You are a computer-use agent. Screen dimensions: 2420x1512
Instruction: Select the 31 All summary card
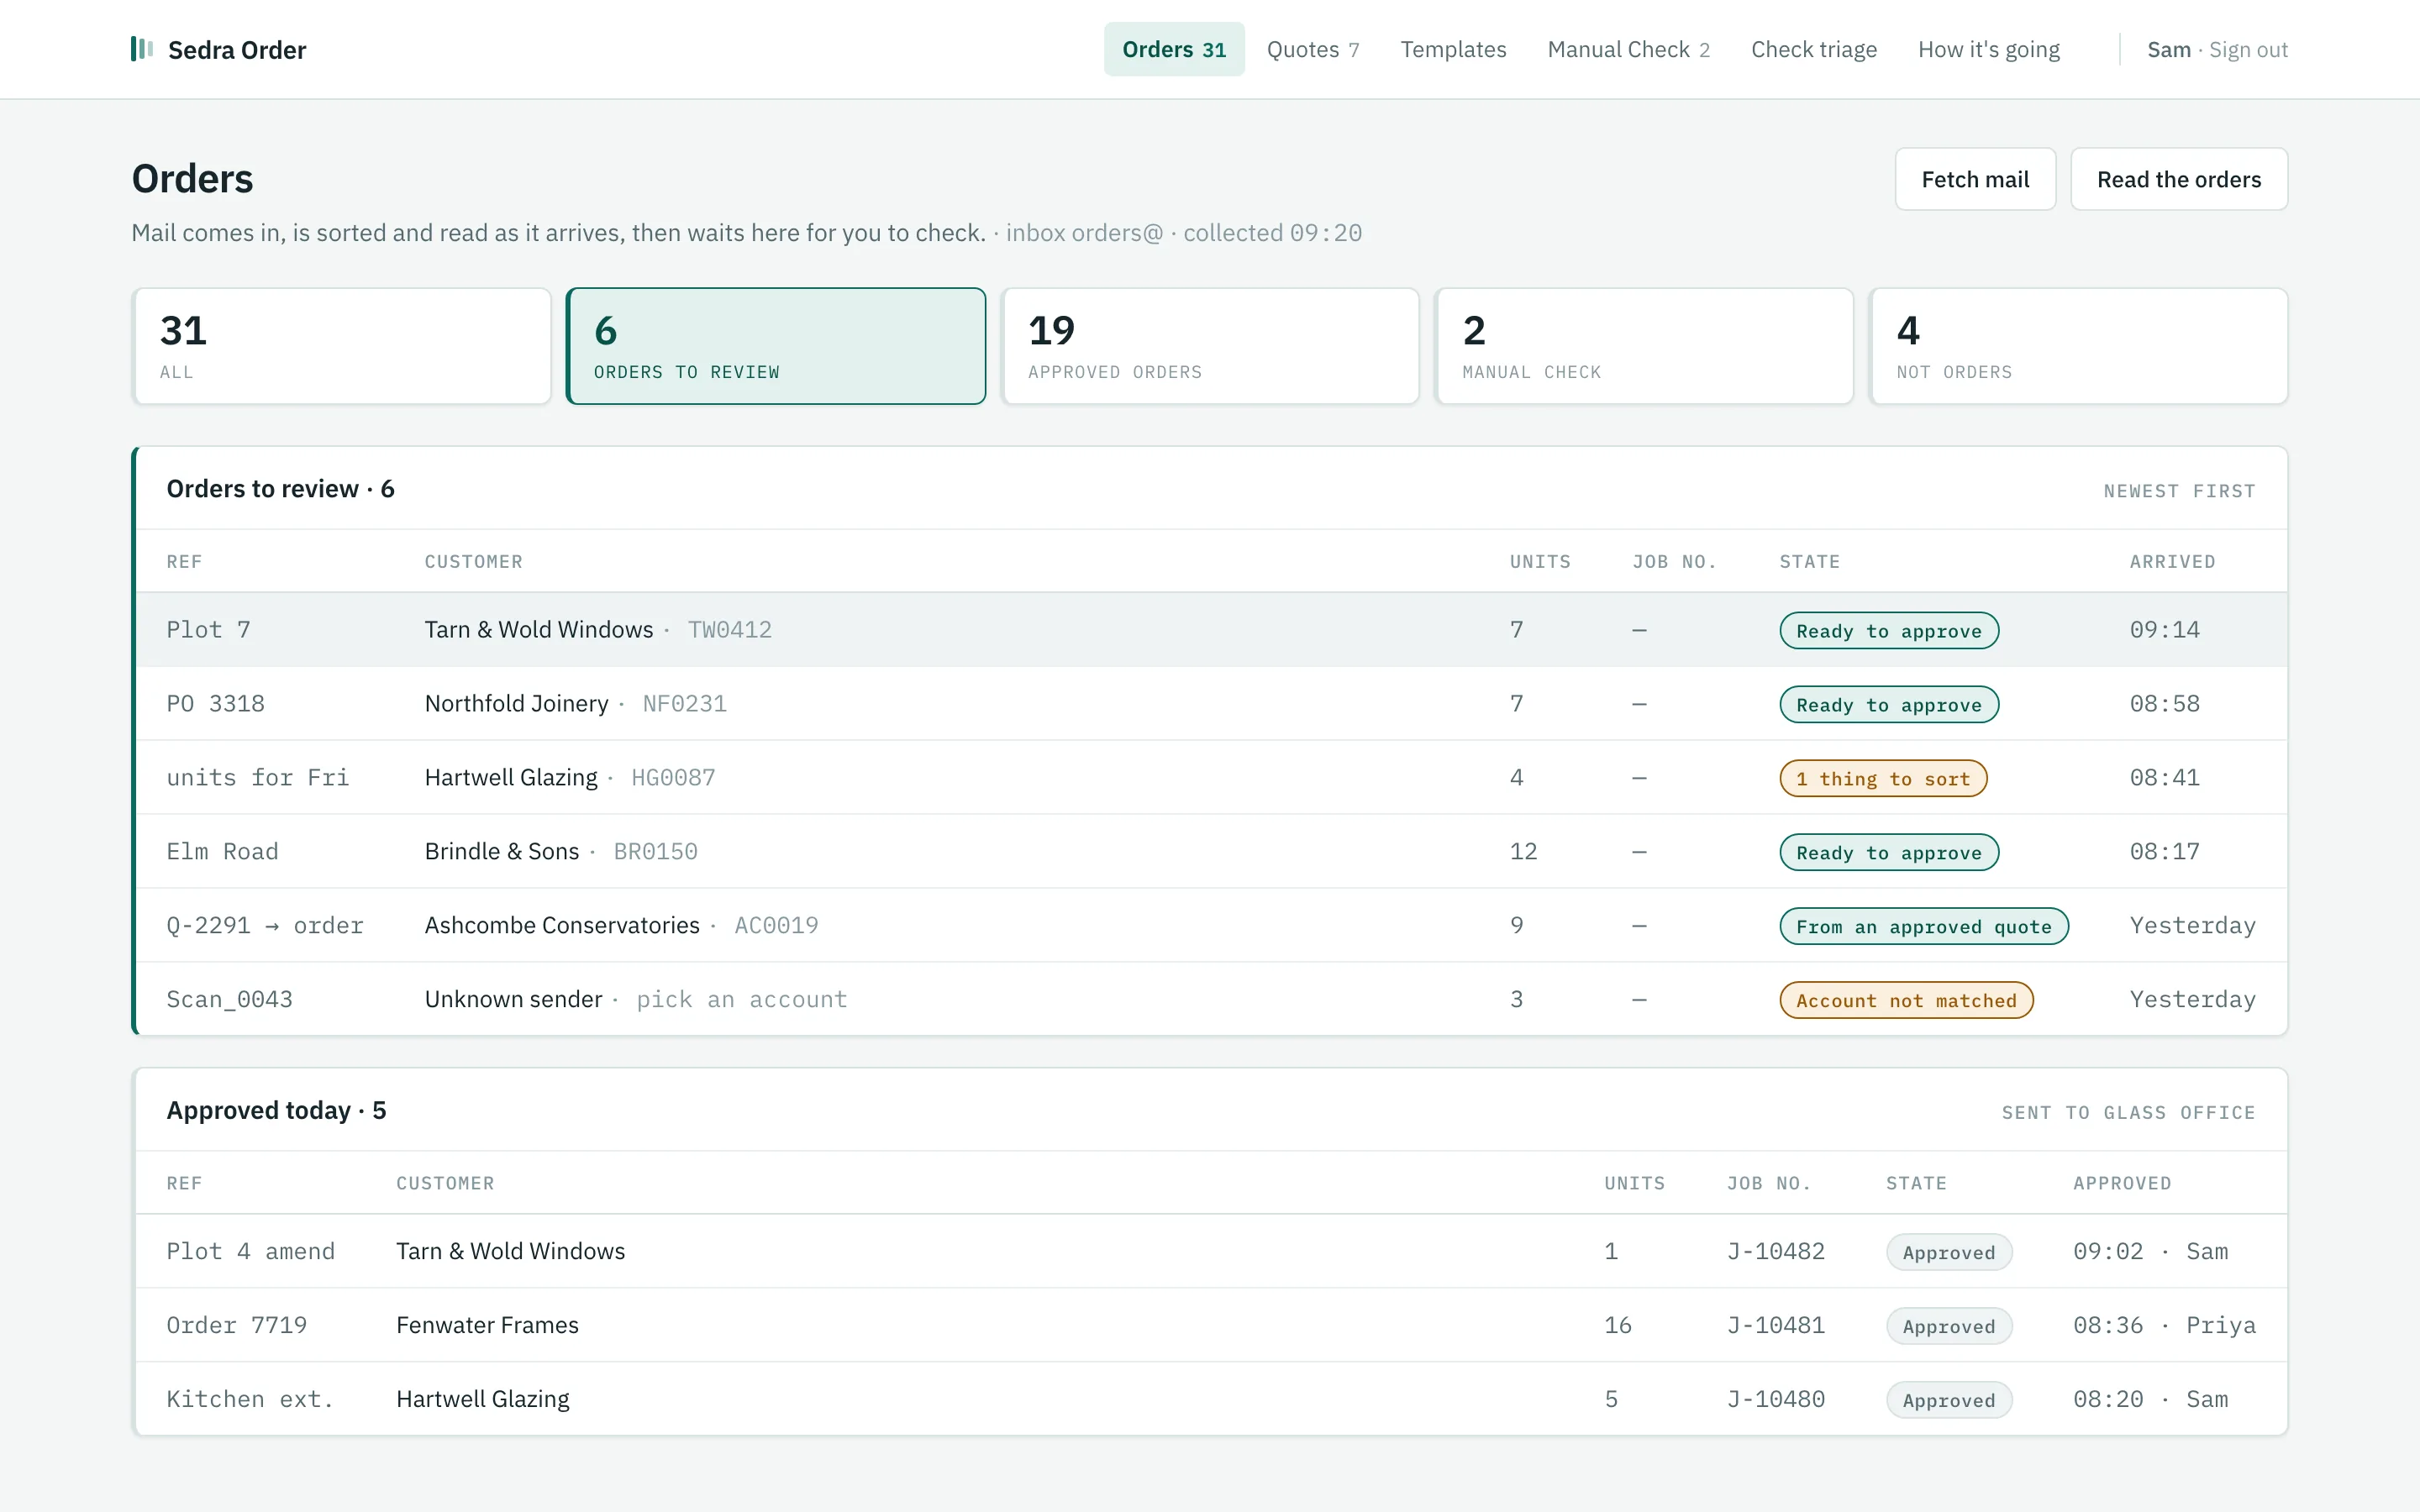click(x=342, y=346)
